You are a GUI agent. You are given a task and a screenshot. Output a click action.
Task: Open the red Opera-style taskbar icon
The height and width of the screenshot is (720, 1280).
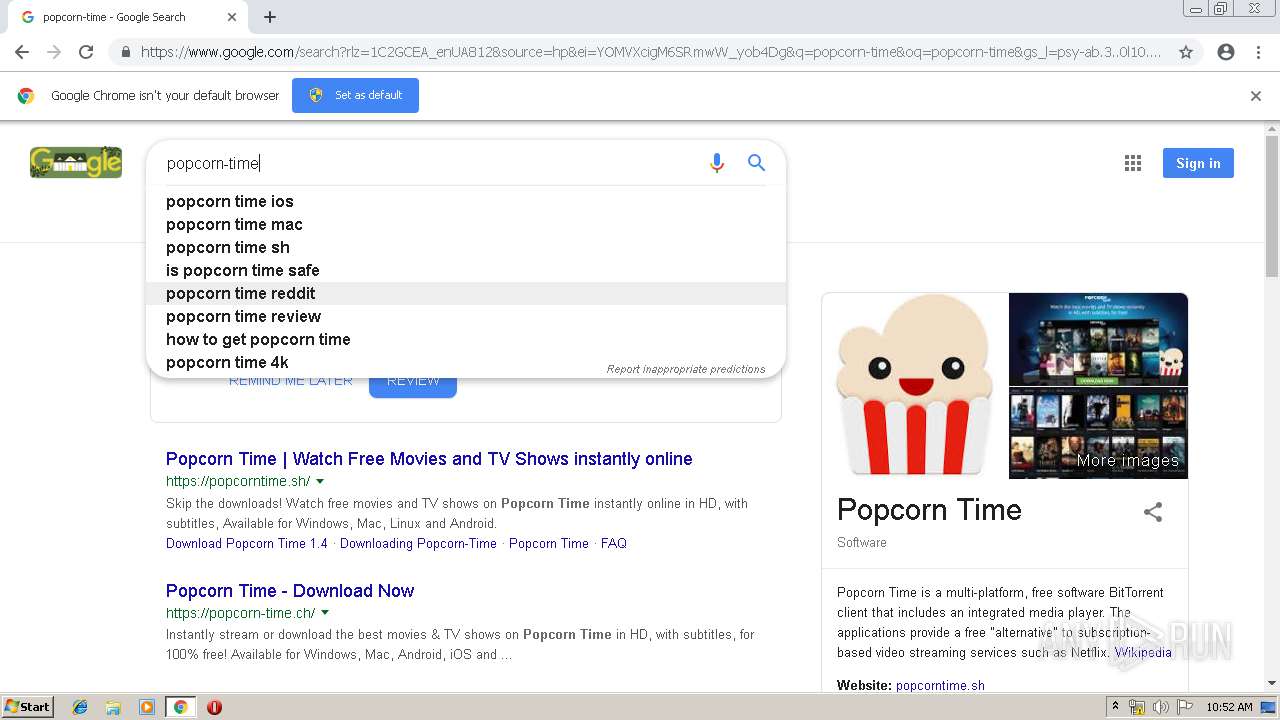click(214, 707)
